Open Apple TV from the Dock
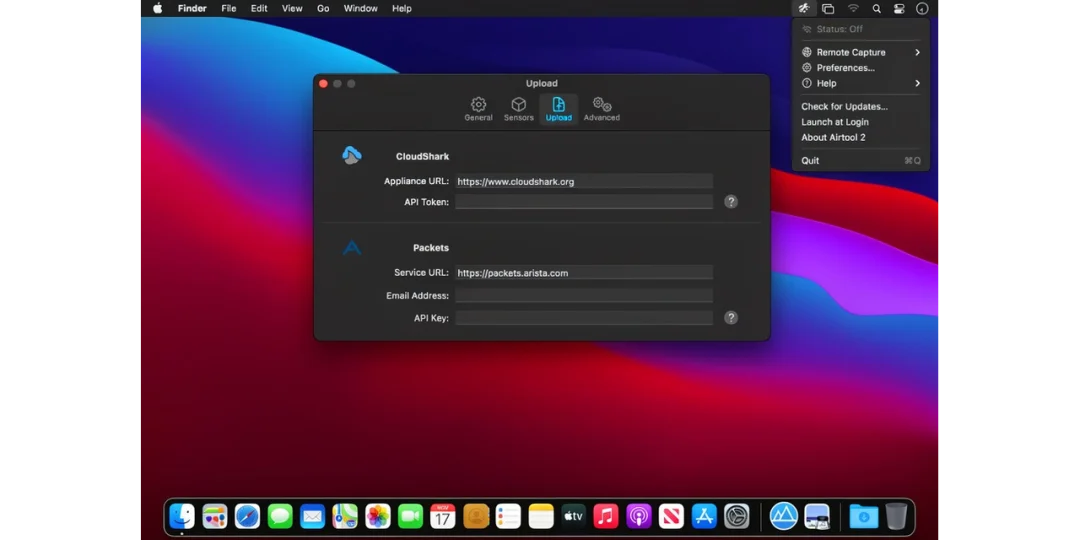 click(573, 516)
